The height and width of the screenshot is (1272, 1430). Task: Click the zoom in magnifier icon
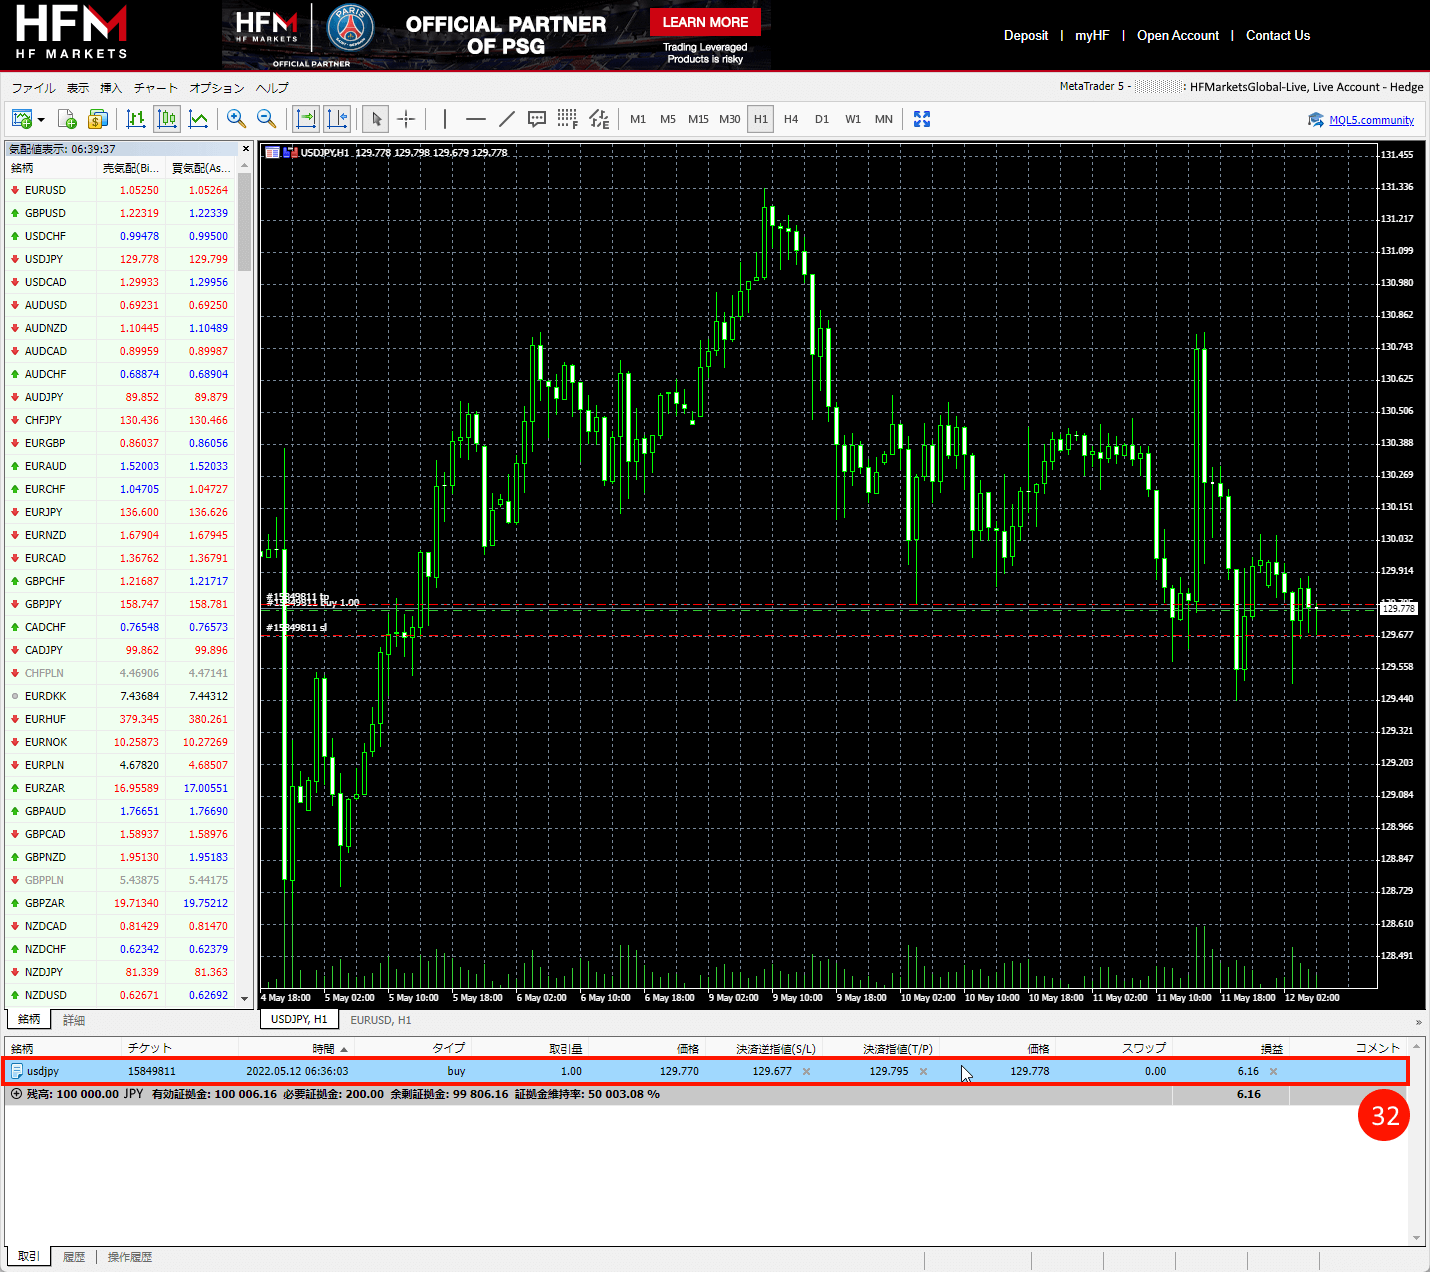tap(236, 119)
